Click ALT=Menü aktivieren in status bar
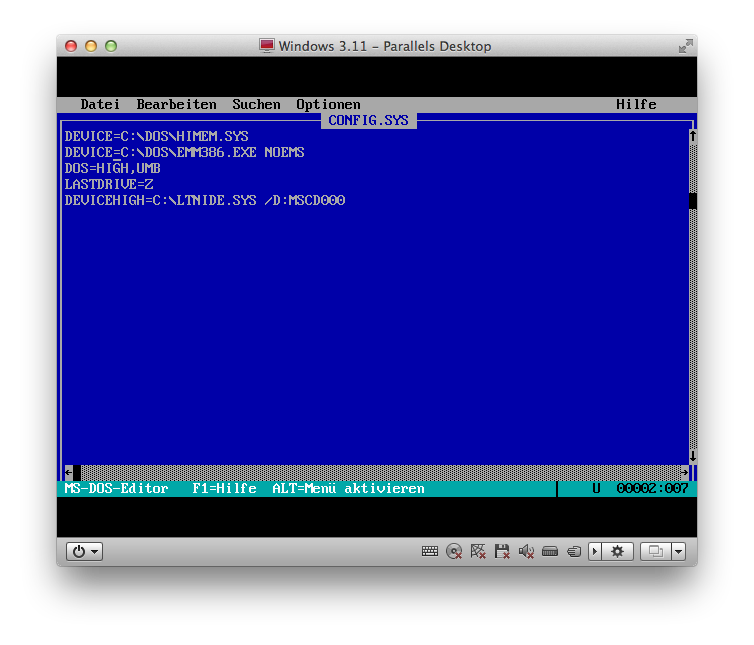This screenshot has width=754, height=645. [348, 489]
